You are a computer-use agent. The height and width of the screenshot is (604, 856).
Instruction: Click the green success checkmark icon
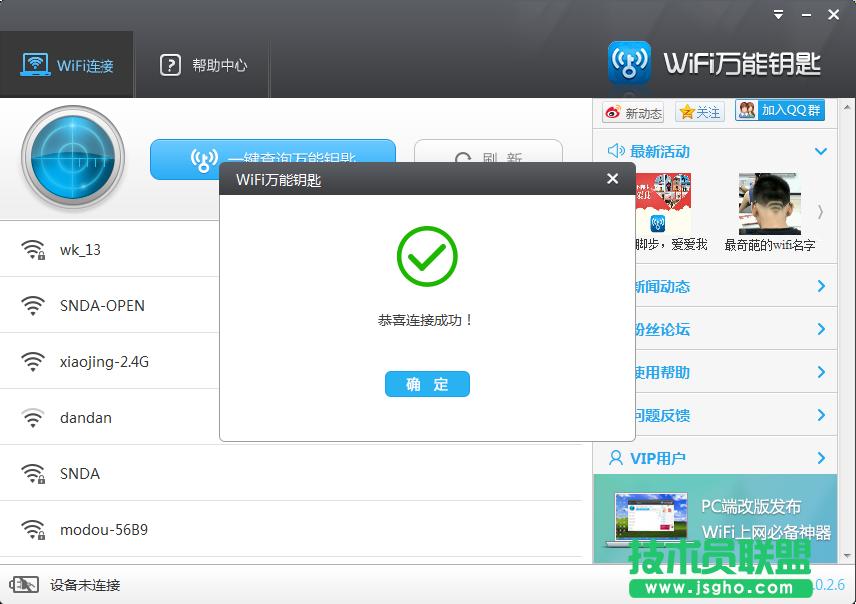(427, 258)
